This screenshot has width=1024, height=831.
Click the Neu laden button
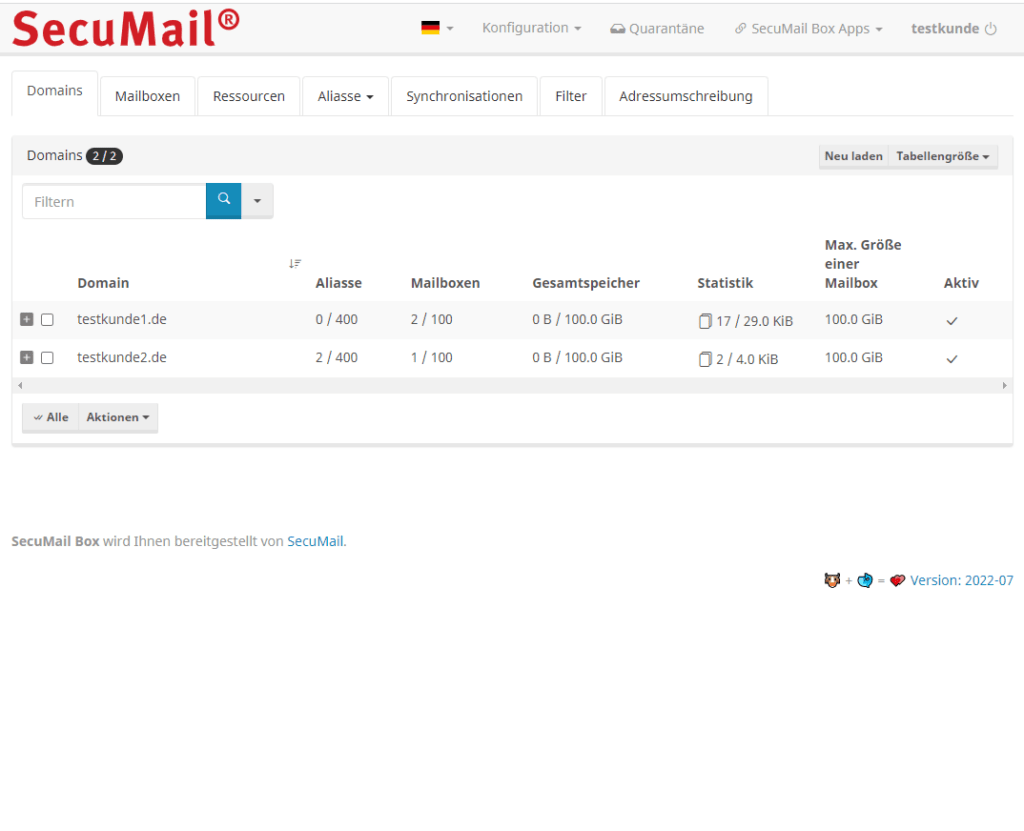coord(853,156)
